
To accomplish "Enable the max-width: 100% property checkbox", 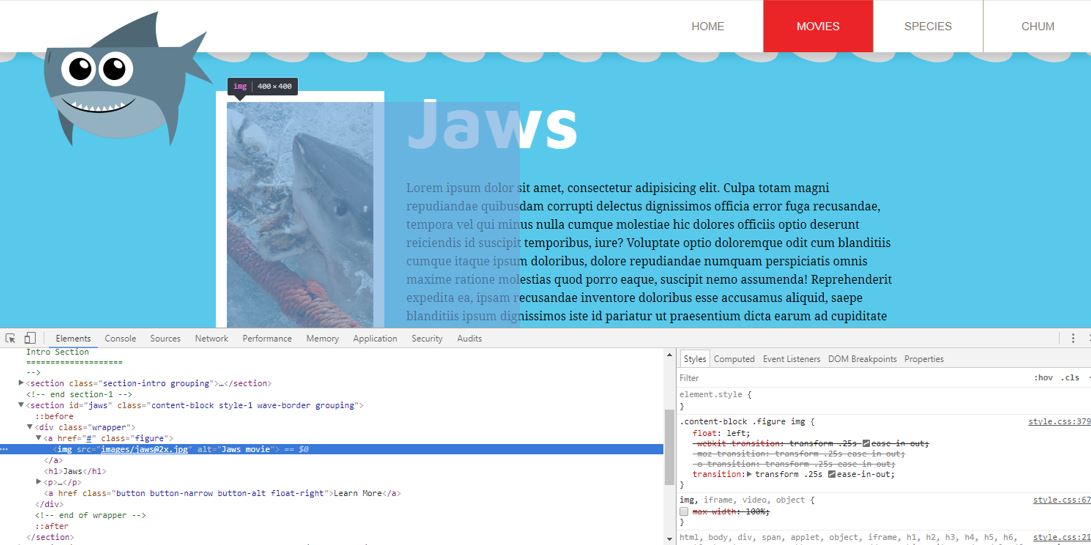I will coord(684,511).
